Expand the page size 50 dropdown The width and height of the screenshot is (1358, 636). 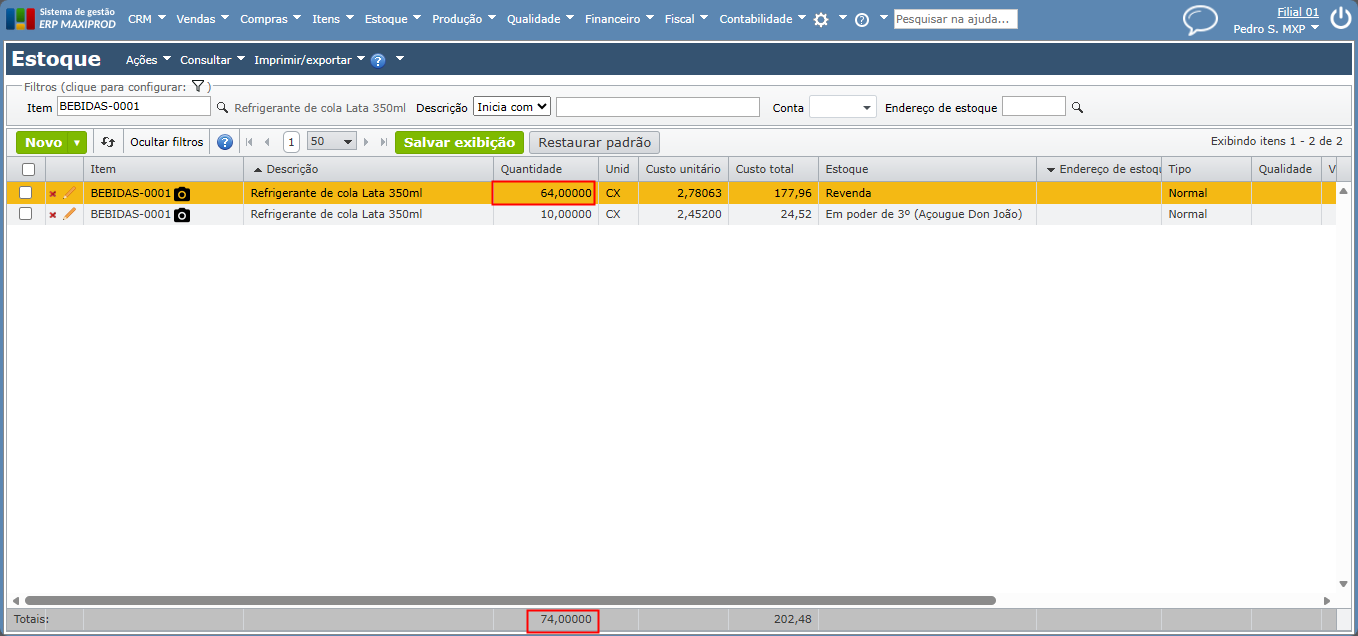click(x=332, y=142)
